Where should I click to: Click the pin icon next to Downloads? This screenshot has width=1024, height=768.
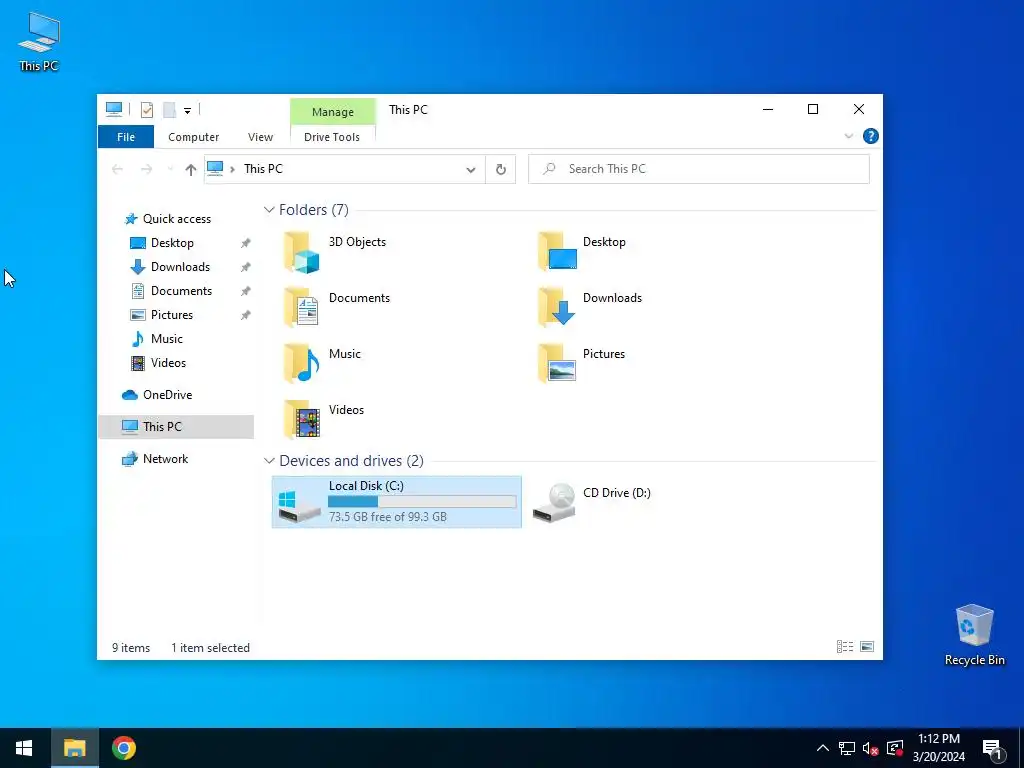click(246, 267)
